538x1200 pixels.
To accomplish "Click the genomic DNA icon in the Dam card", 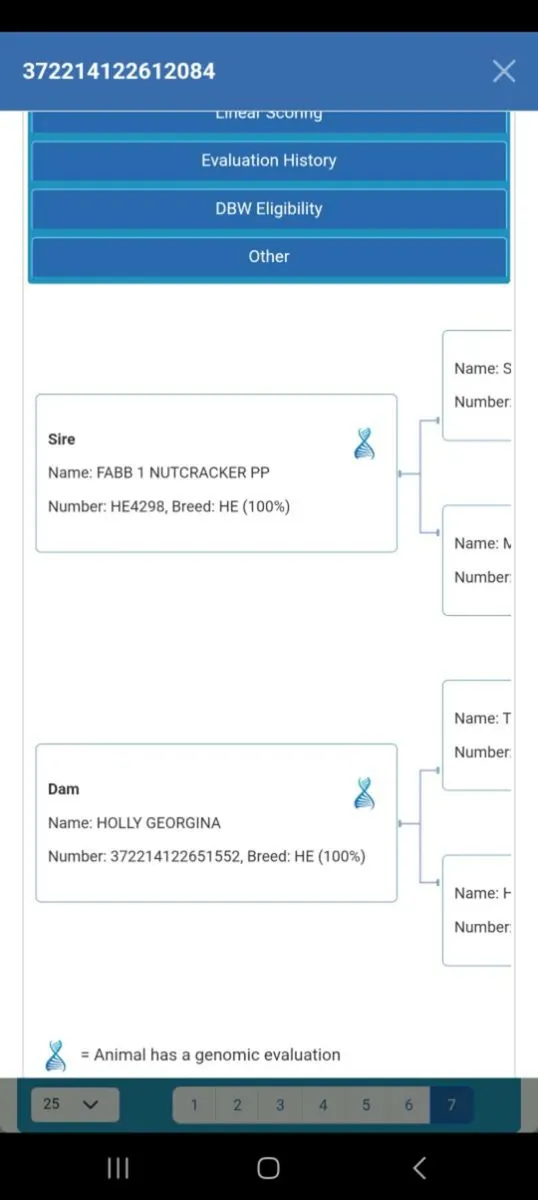I will 365,793.
